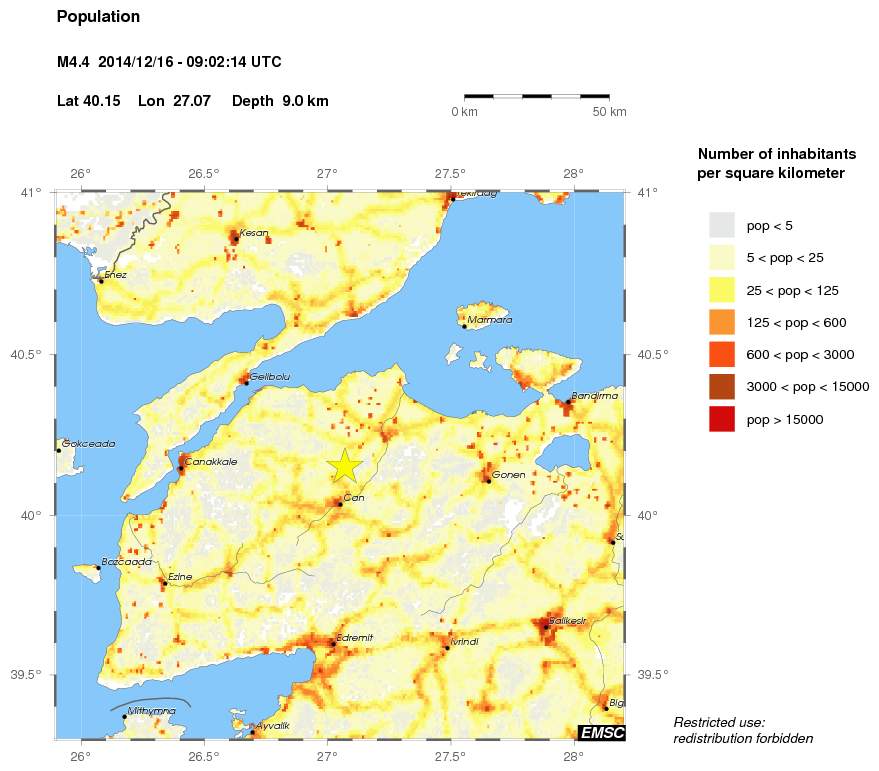Select the '25 < pop < 125' yellow swatch

(721, 290)
